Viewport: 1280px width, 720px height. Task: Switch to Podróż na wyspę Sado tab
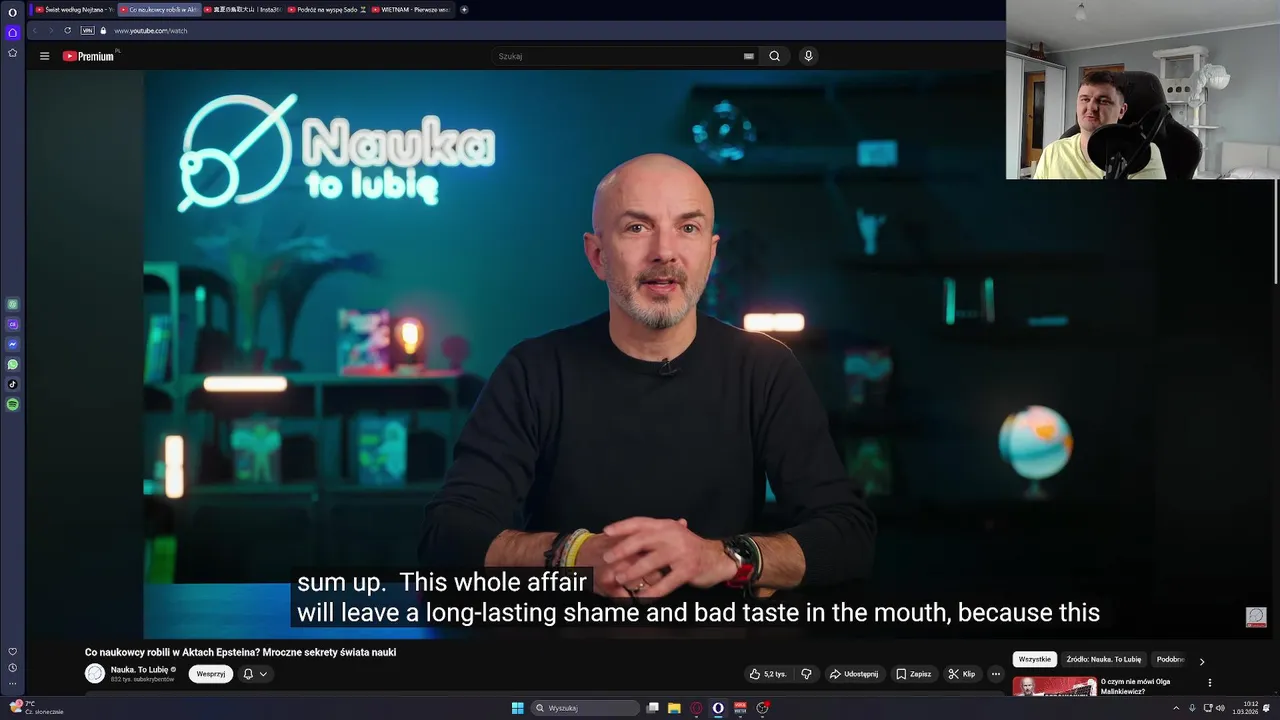coord(327,9)
